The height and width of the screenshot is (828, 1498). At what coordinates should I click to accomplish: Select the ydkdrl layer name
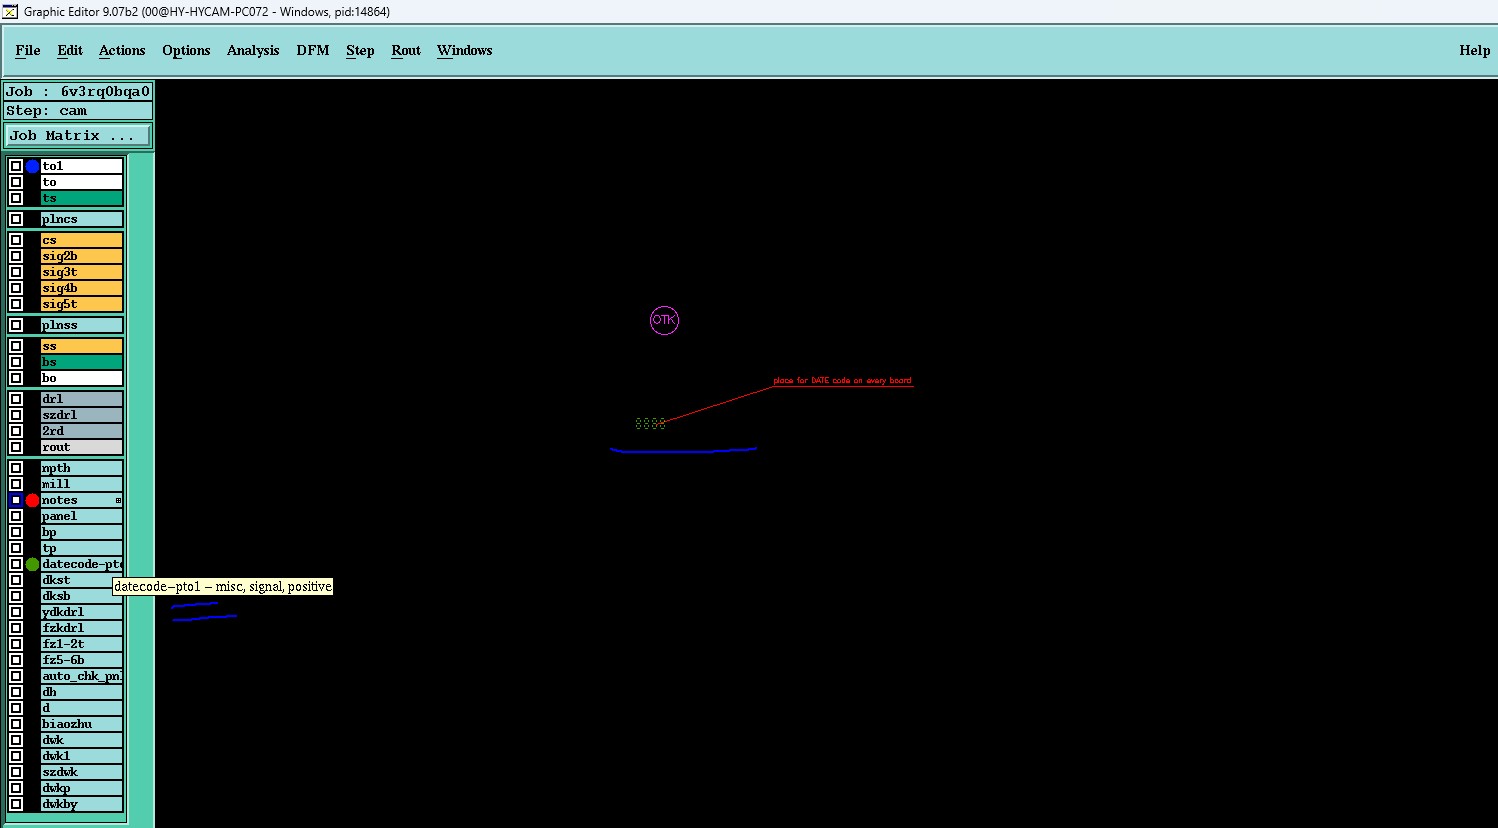pos(82,612)
